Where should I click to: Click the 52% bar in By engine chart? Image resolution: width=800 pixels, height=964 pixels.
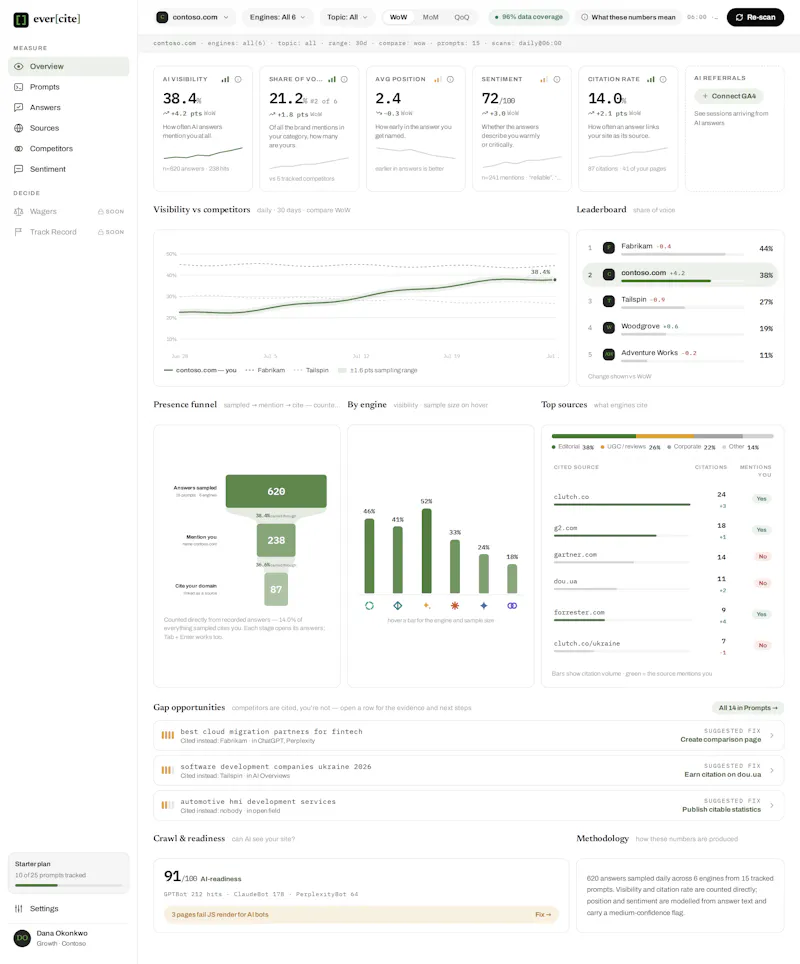coord(427,551)
